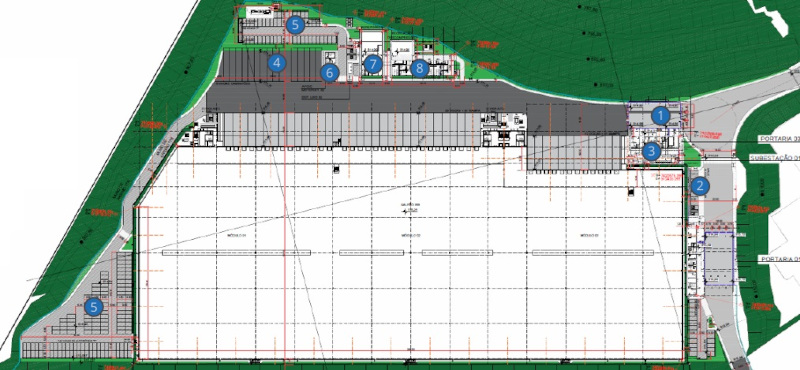Select blue marker number 2
Screen dimensions: 800x370
(700, 186)
